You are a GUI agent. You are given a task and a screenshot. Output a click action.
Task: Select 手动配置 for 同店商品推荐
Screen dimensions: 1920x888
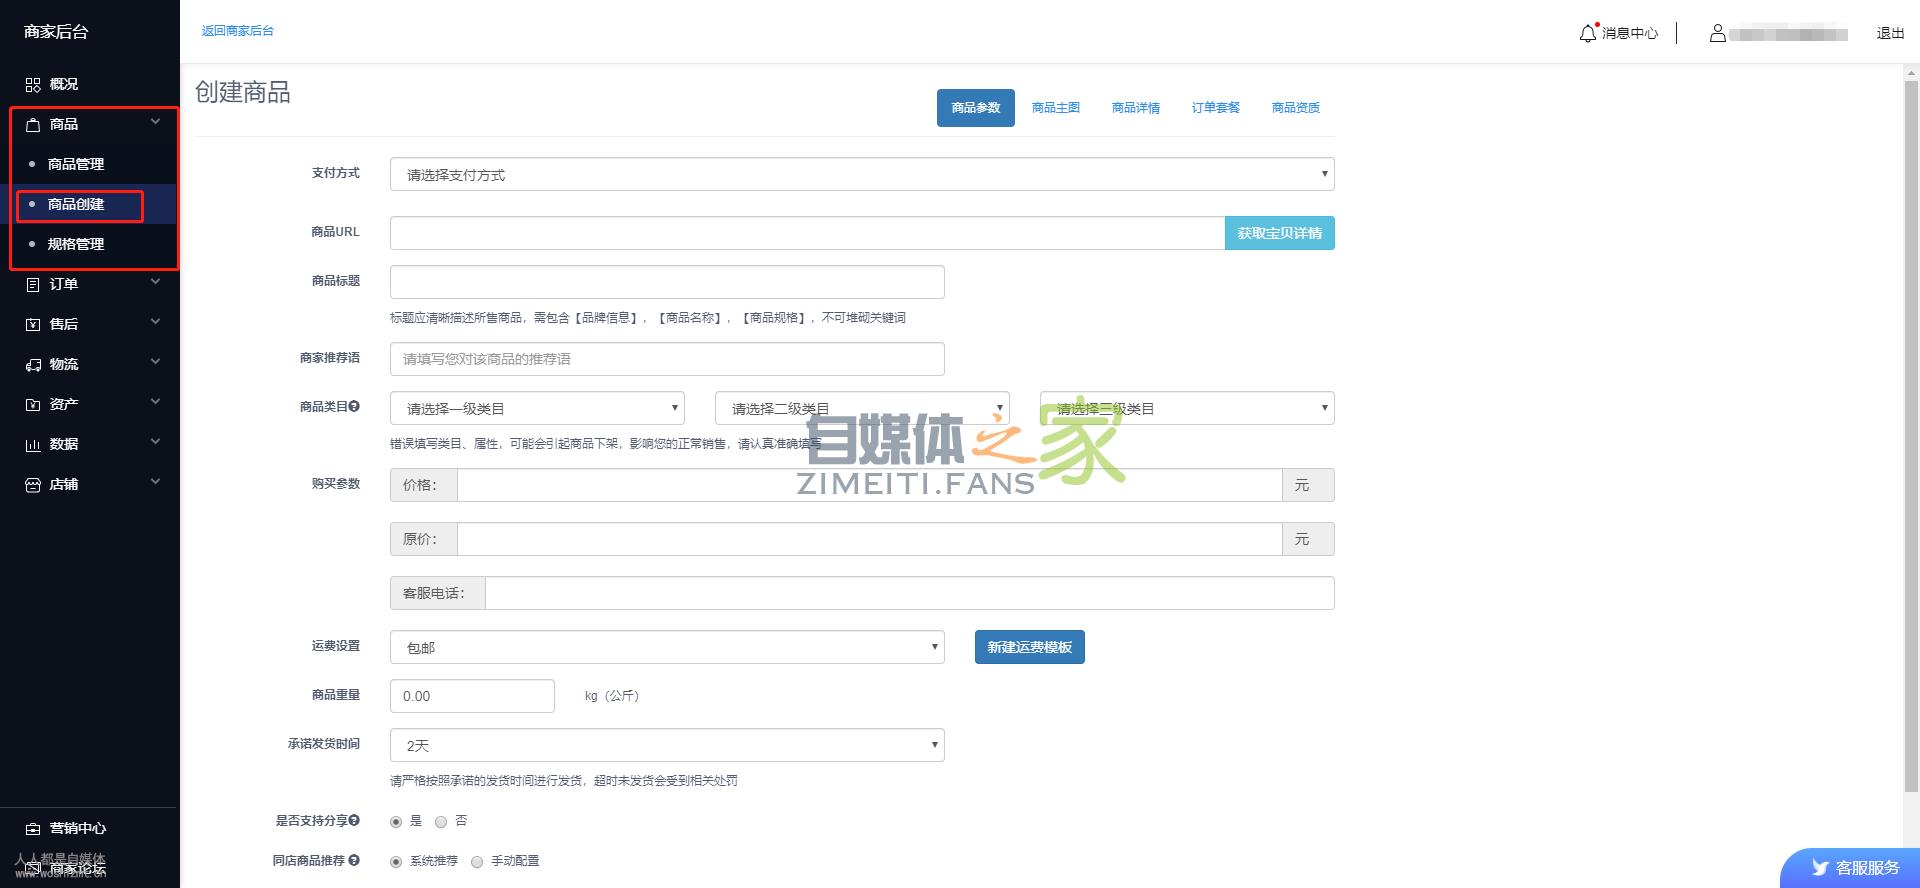[x=477, y=862]
